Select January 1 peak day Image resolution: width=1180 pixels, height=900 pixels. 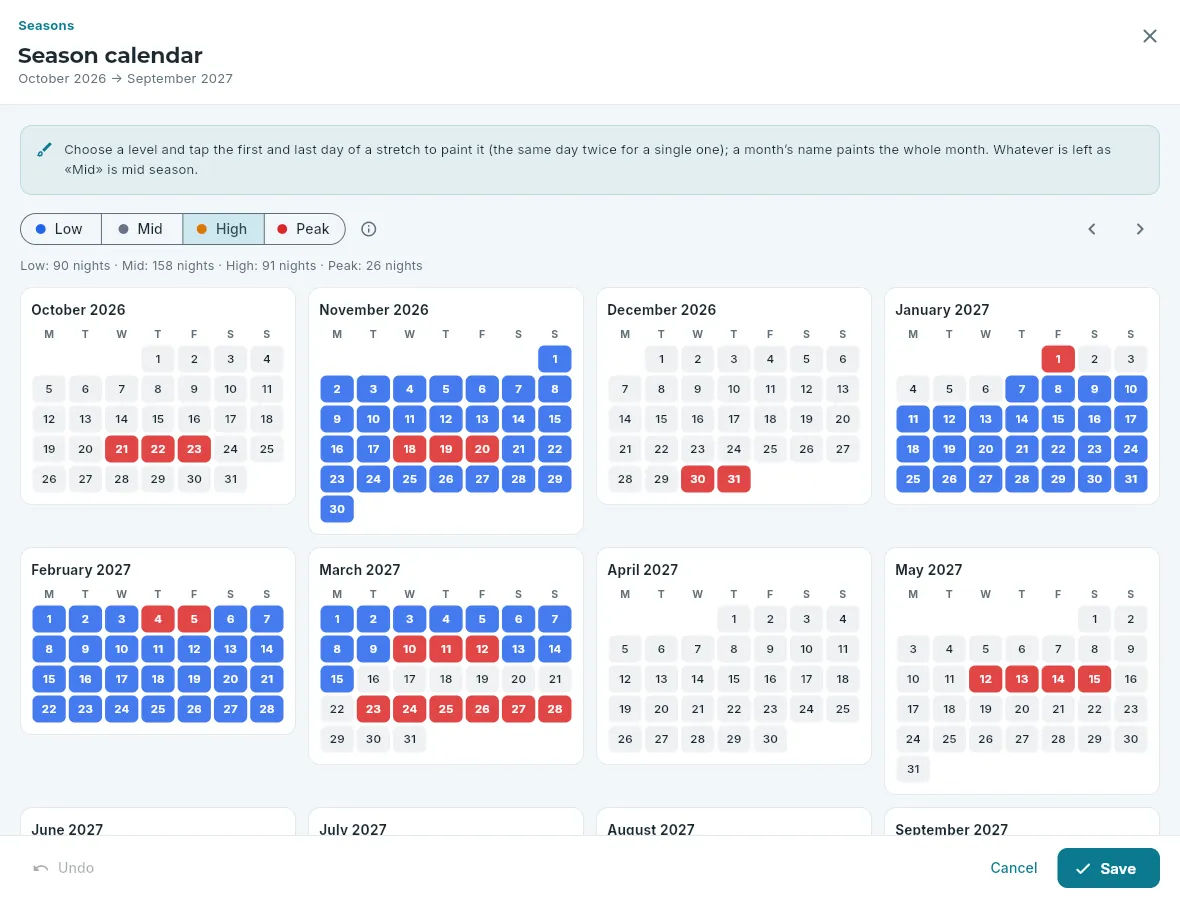1058,359
